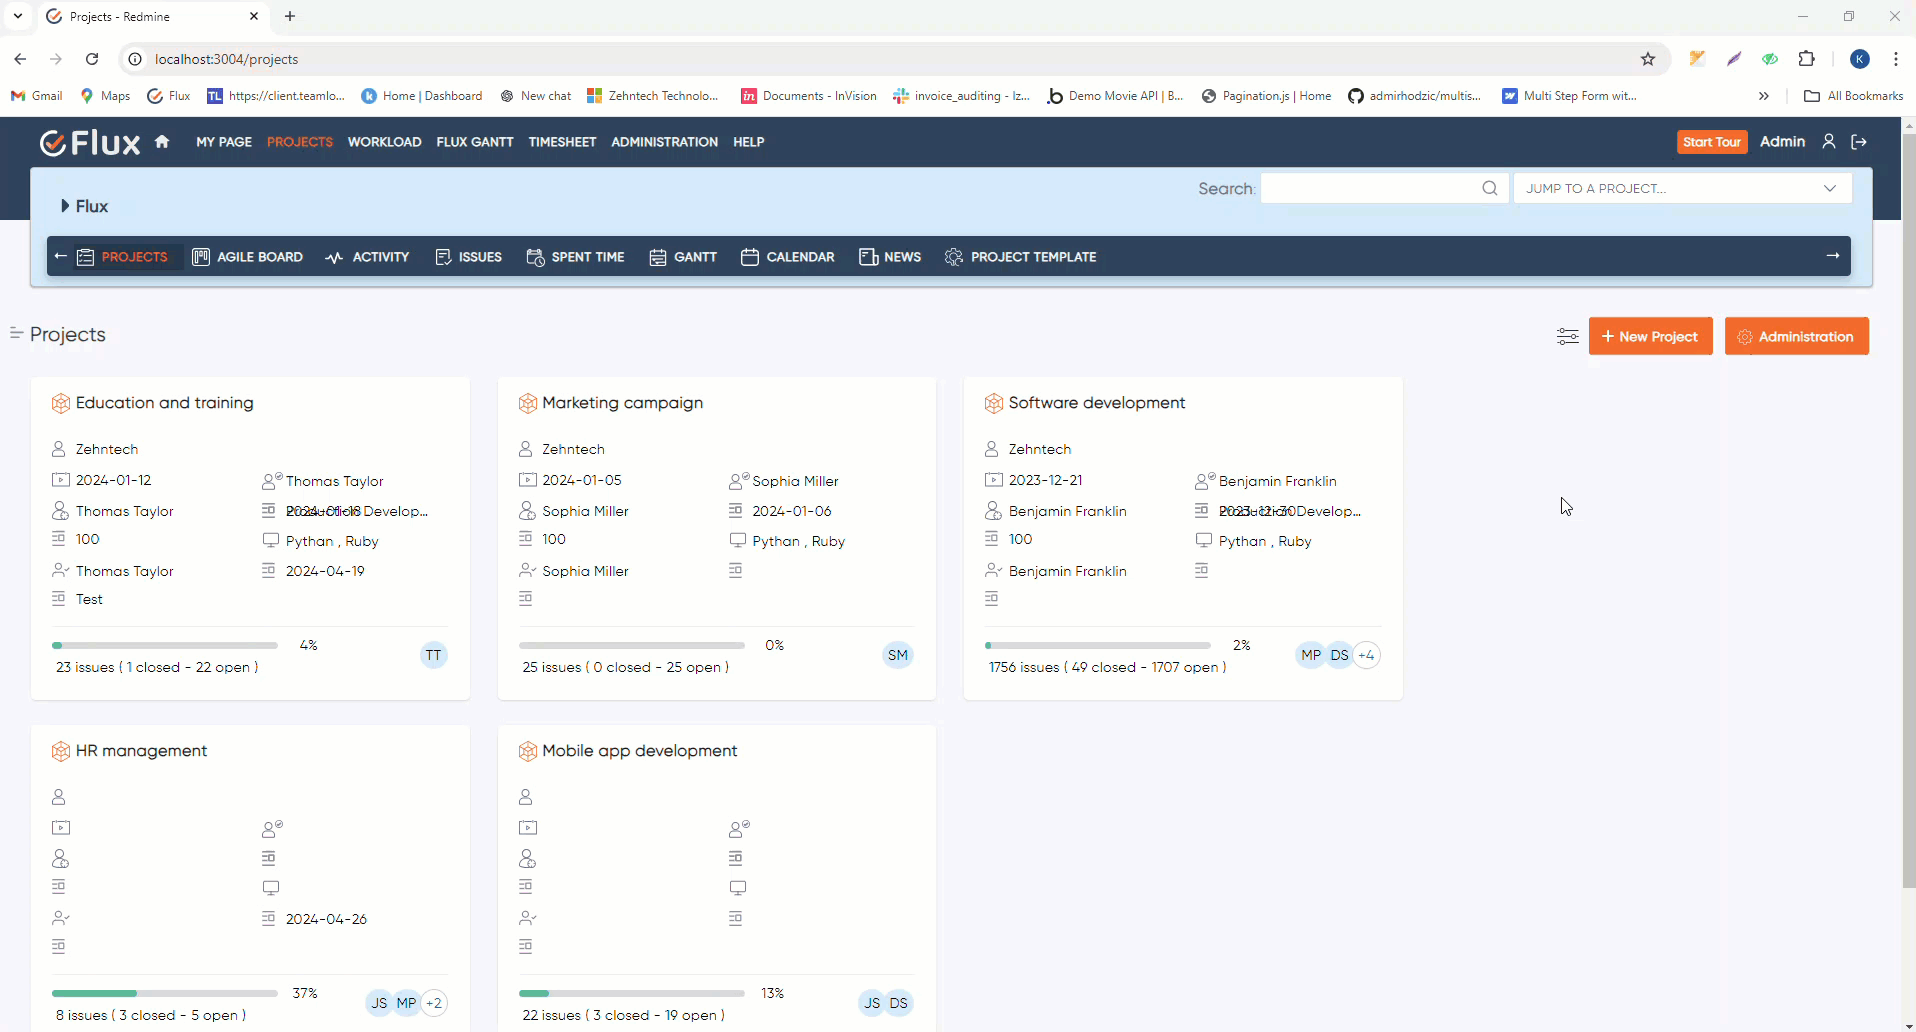Bookmark this page with the star icon
Viewport: 1916px width, 1032px height.
tap(1648, 59)
